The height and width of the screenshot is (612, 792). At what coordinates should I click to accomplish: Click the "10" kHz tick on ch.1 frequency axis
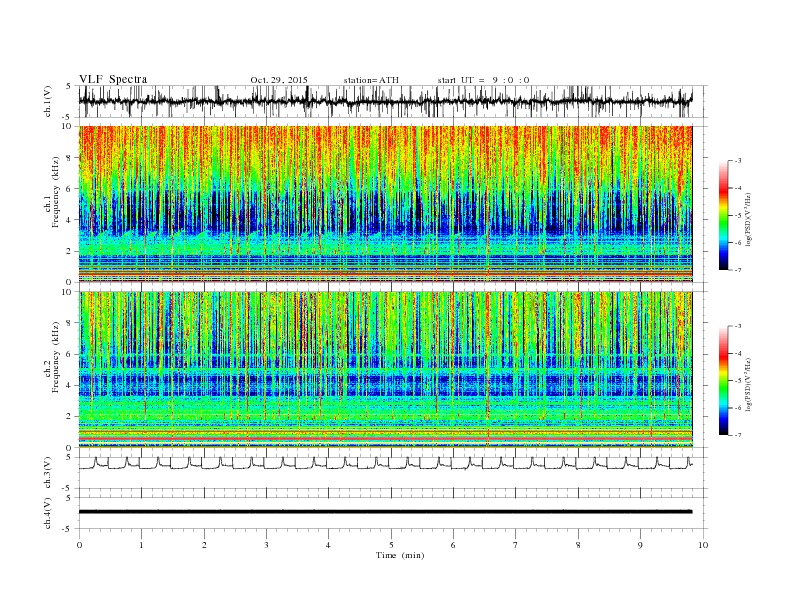tap(67, 126)
